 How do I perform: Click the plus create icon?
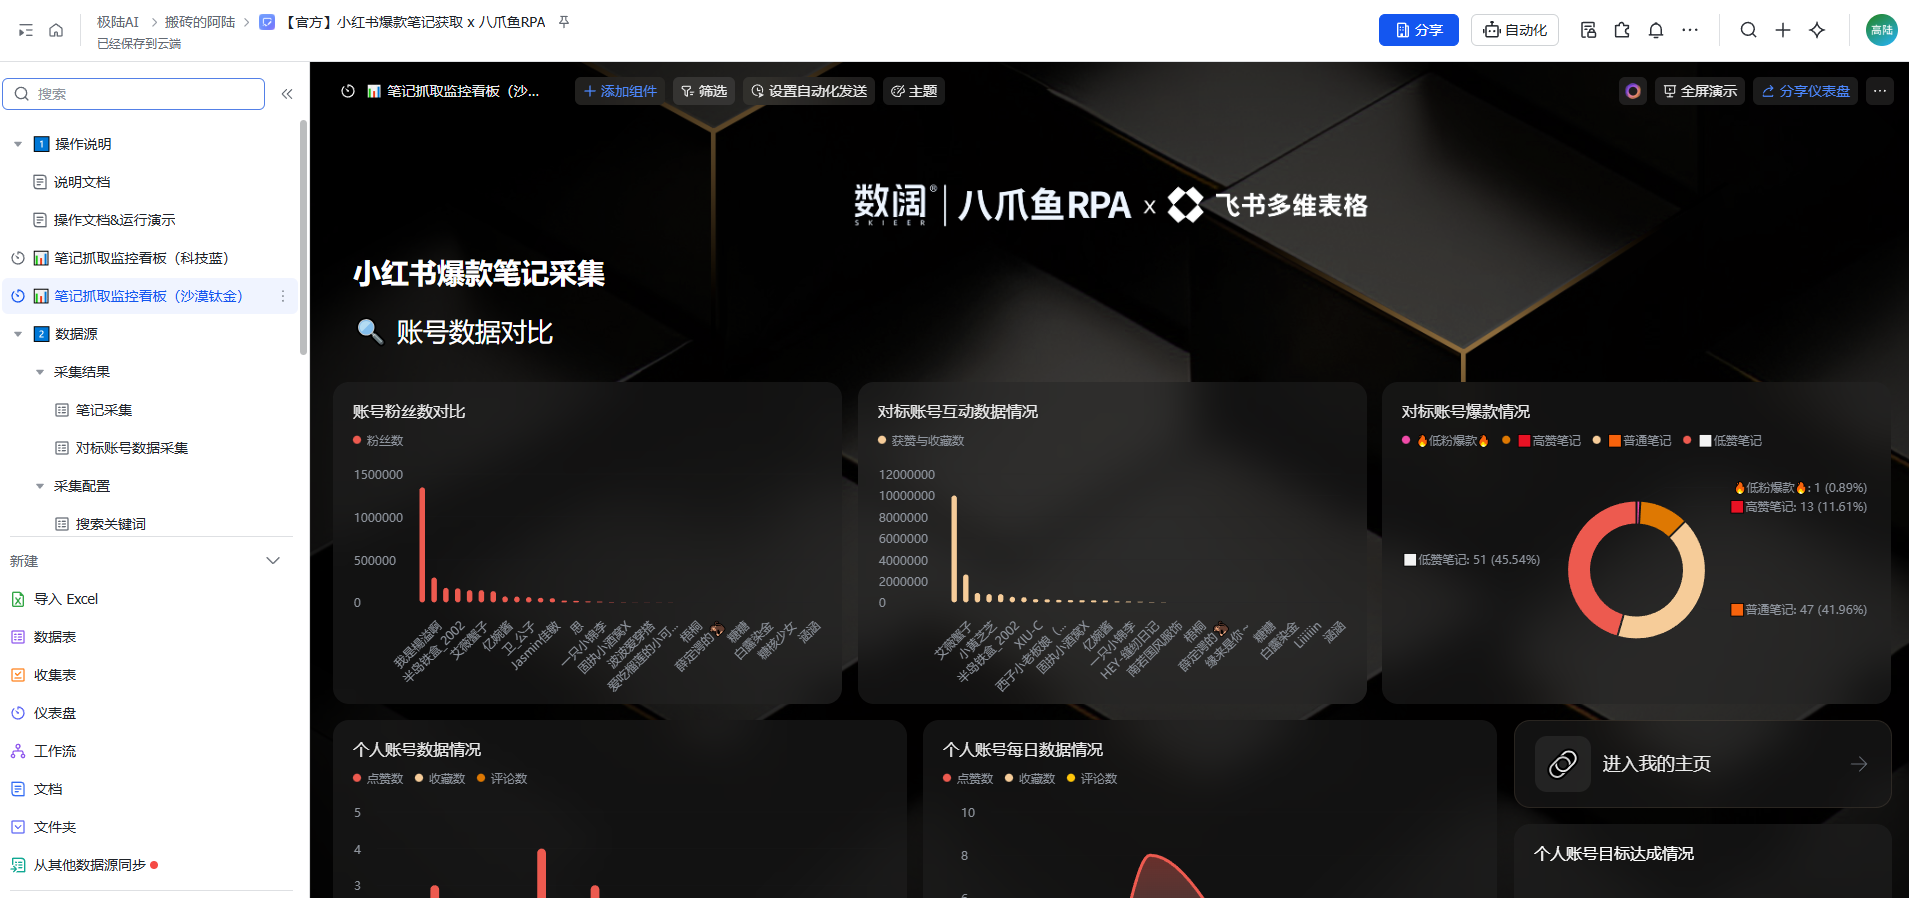point(1783,30)
